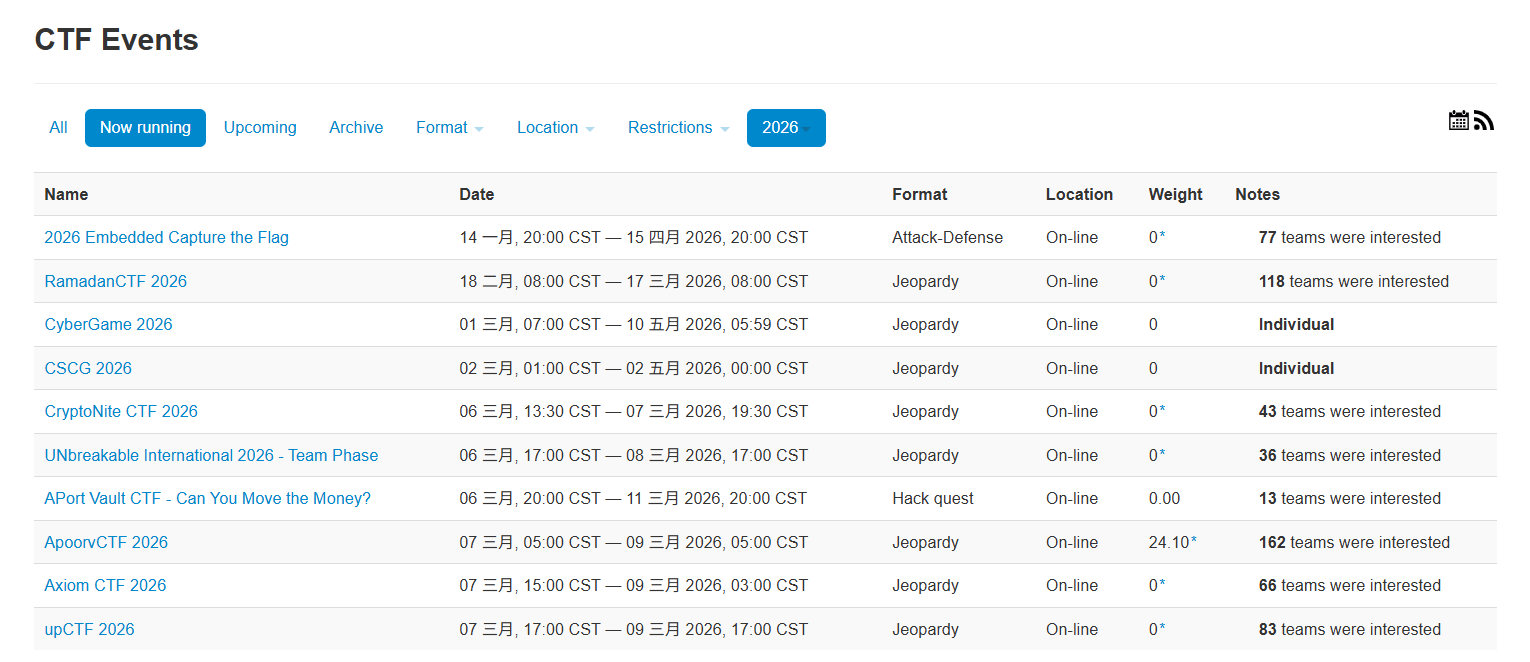1530x662 pixels.
Task: Open 2026 Embedded Capture the Flag event
Action: pos(166,238)
